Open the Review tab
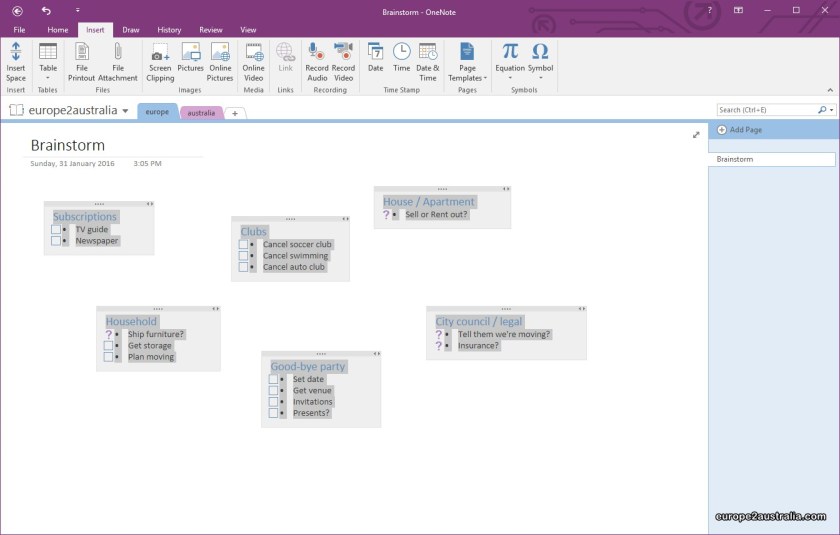 (x=211, y=30)
